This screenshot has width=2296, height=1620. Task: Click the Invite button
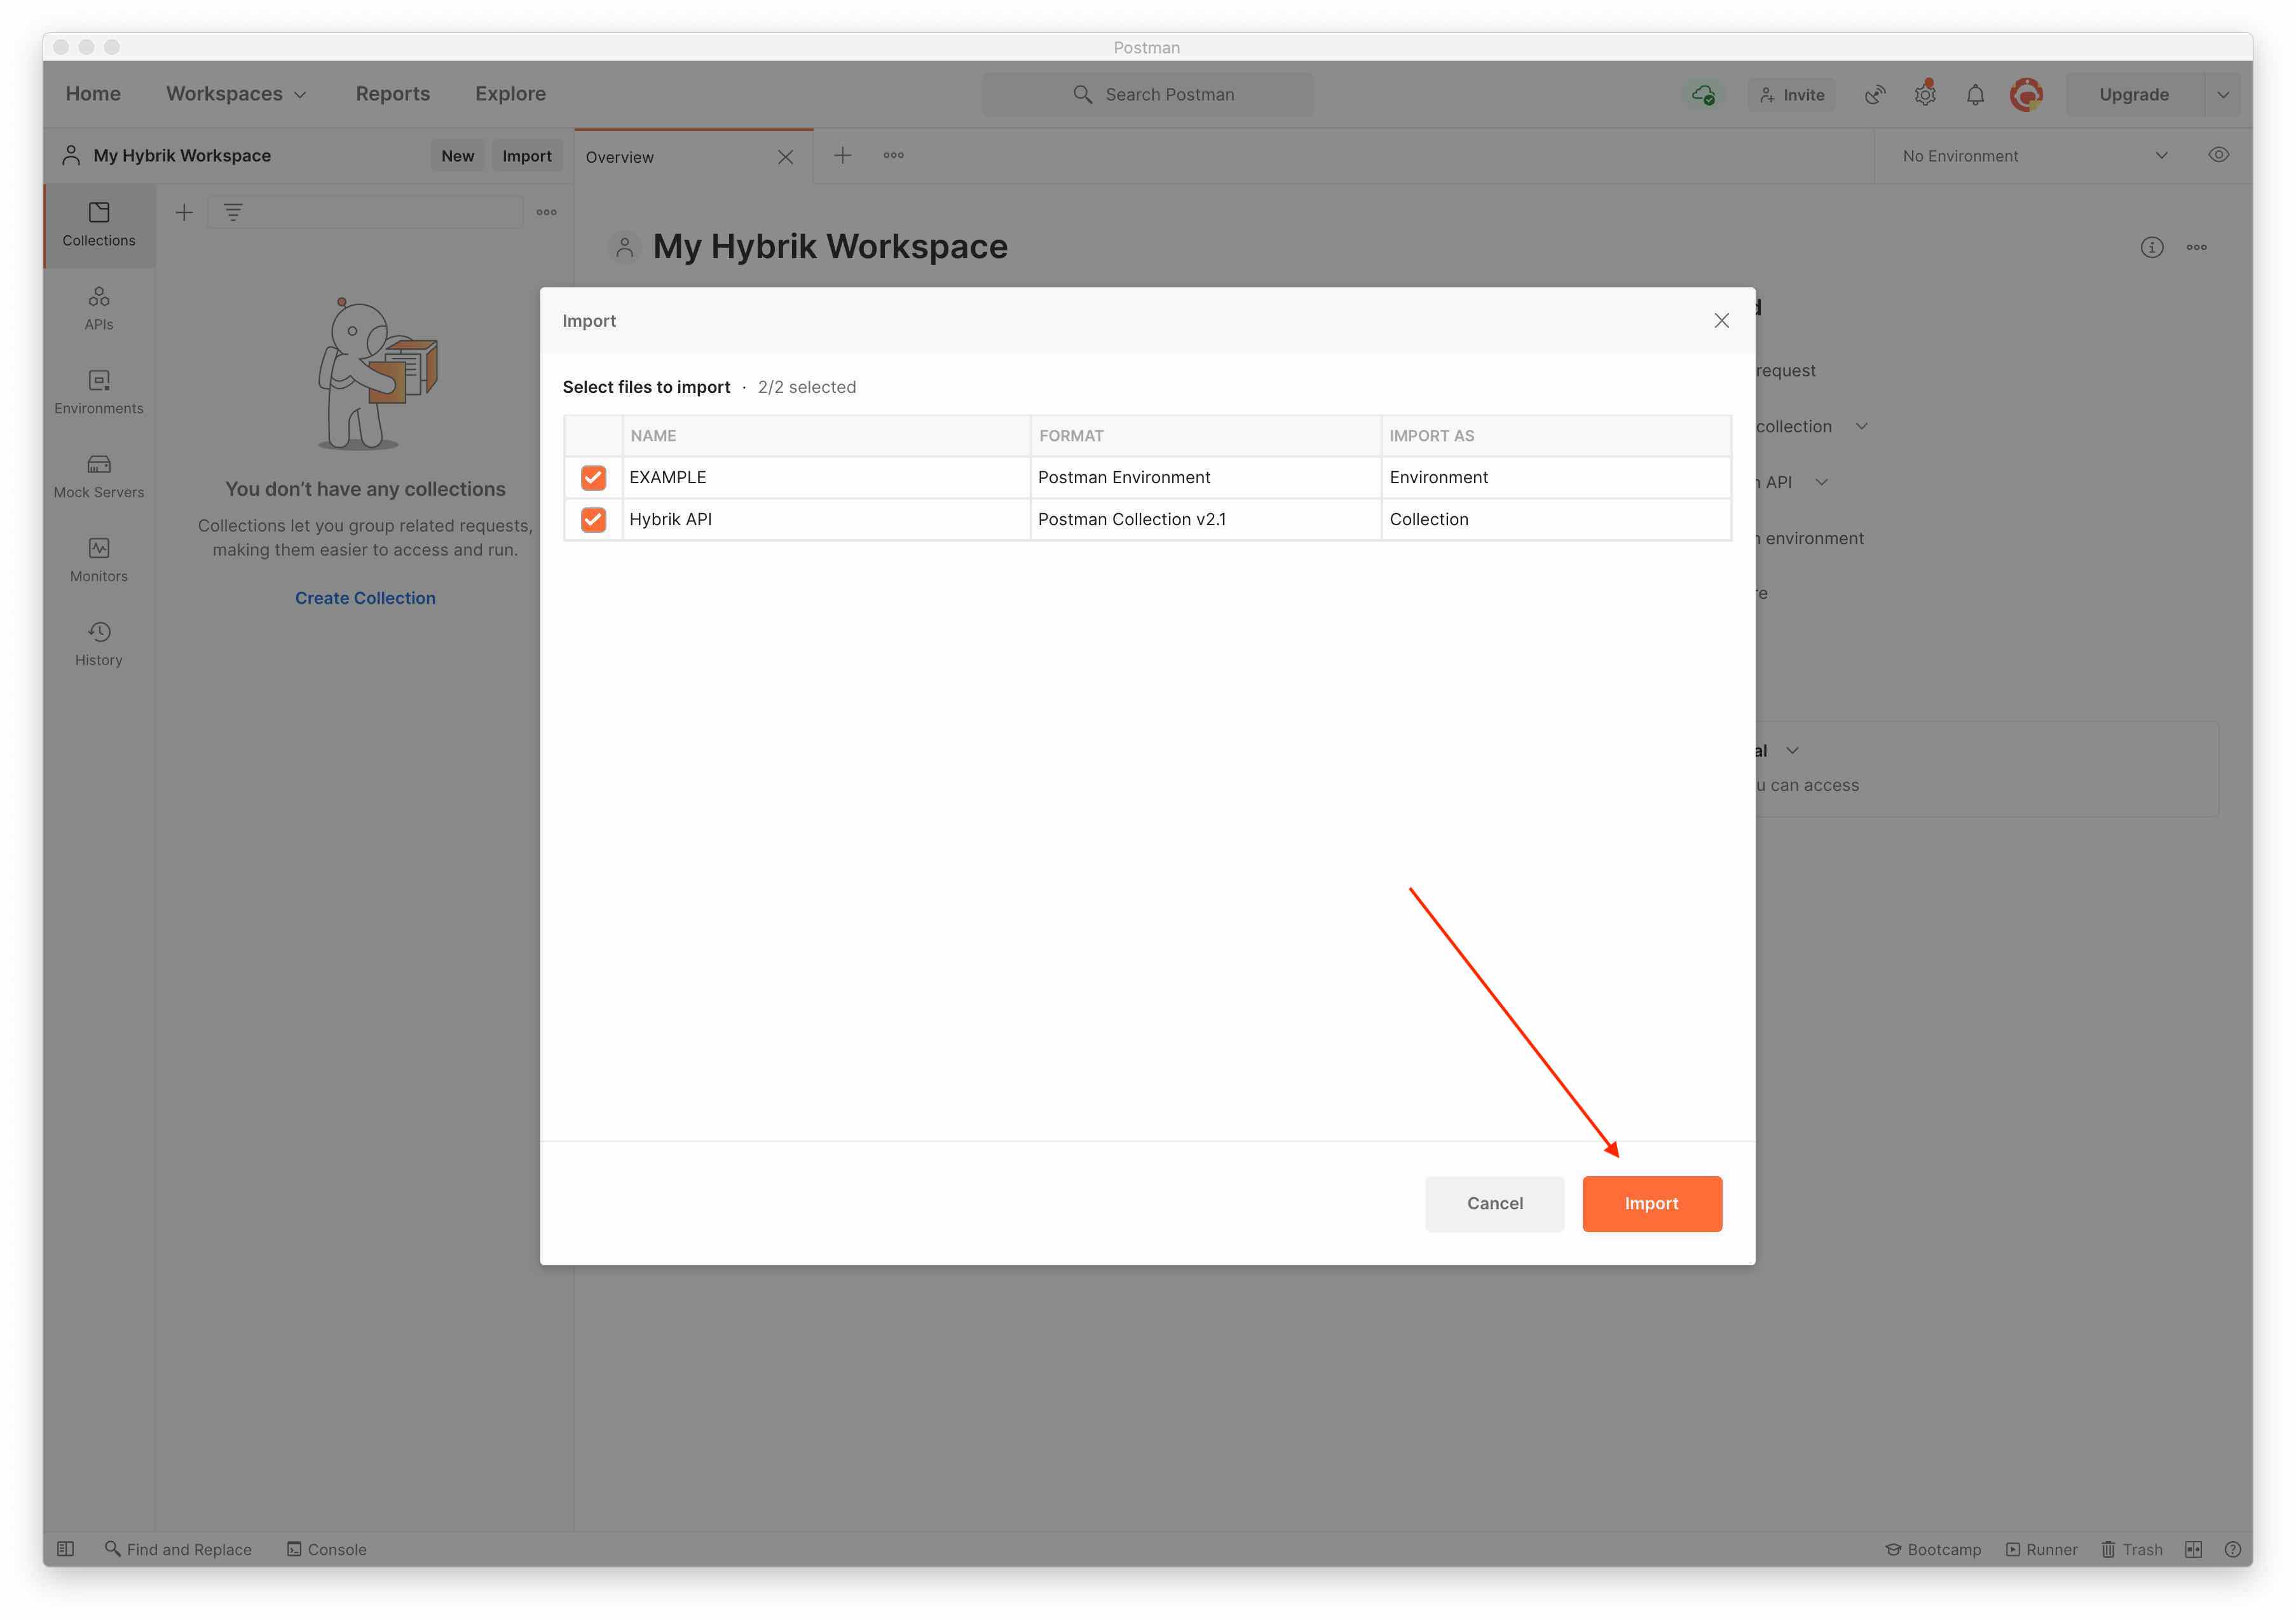coord(1792,94)
